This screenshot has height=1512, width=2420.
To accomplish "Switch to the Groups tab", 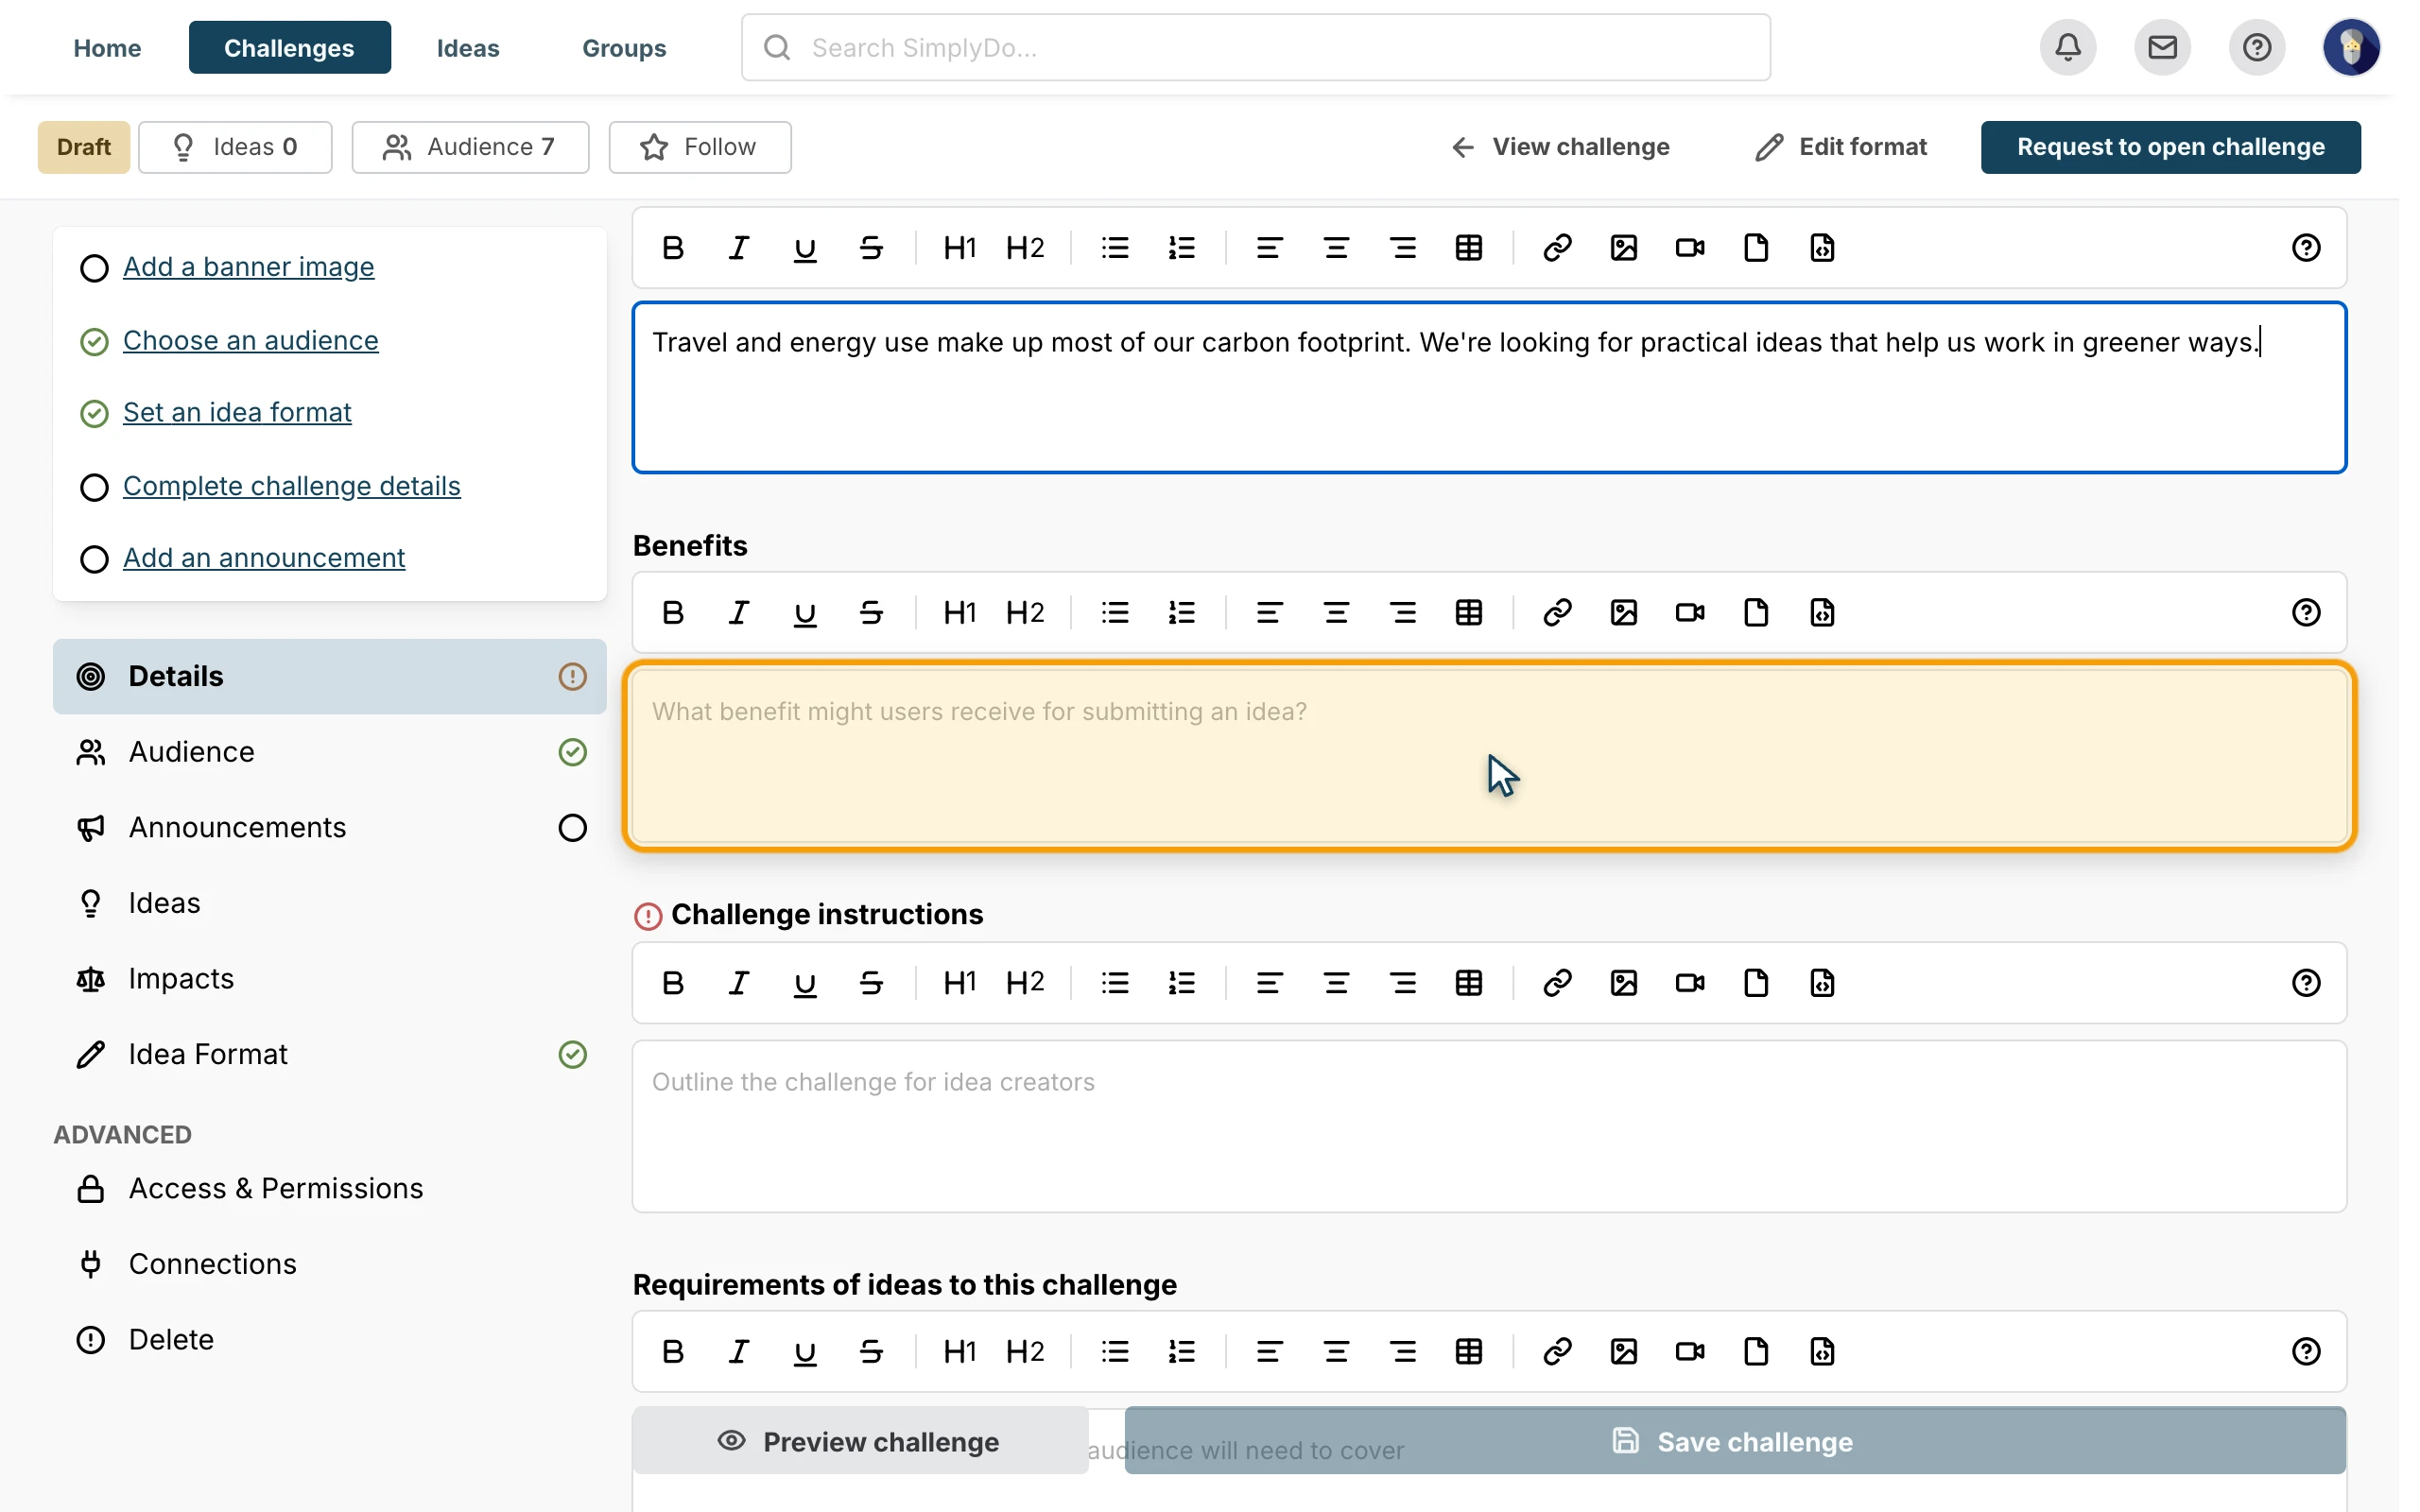I will (x=624, y=48).
